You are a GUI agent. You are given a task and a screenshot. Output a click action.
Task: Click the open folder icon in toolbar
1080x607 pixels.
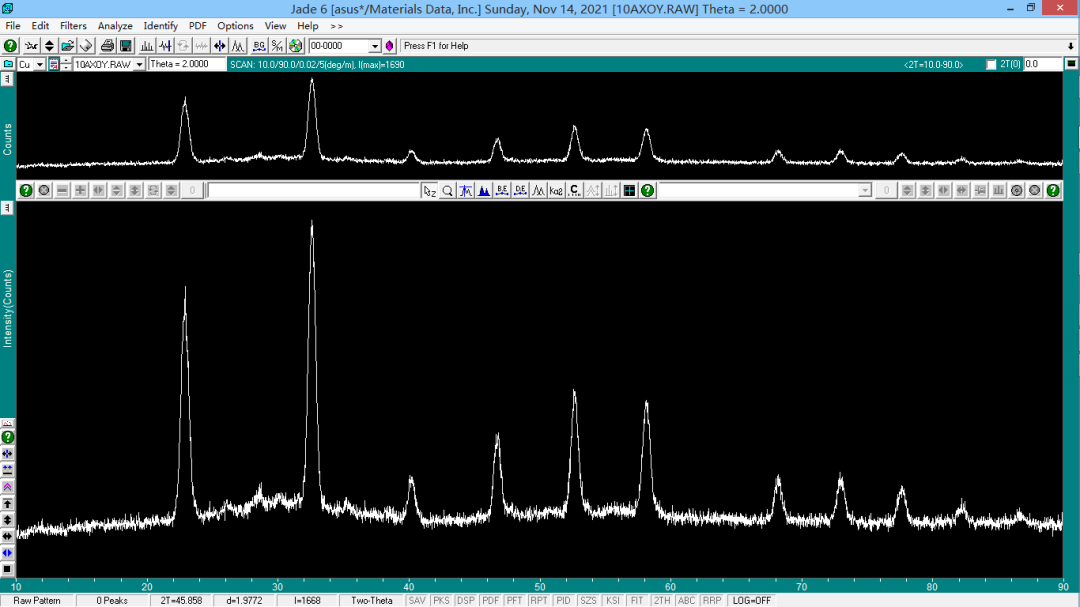pyautogui.click(x=67, y=46)
